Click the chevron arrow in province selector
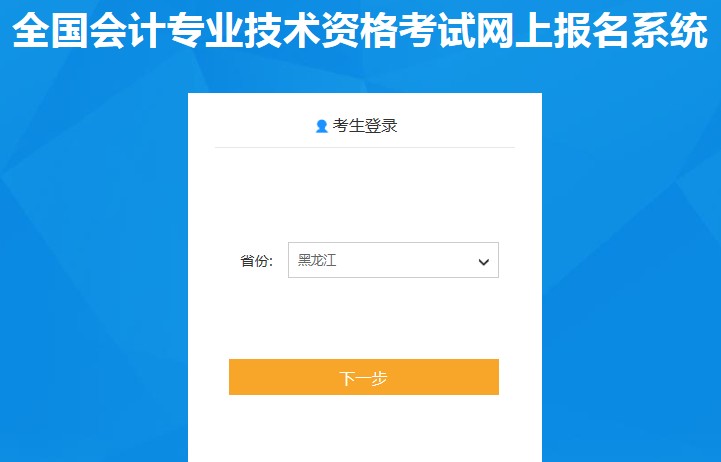This screenshot has width=721, height=462. click(483, 262)
